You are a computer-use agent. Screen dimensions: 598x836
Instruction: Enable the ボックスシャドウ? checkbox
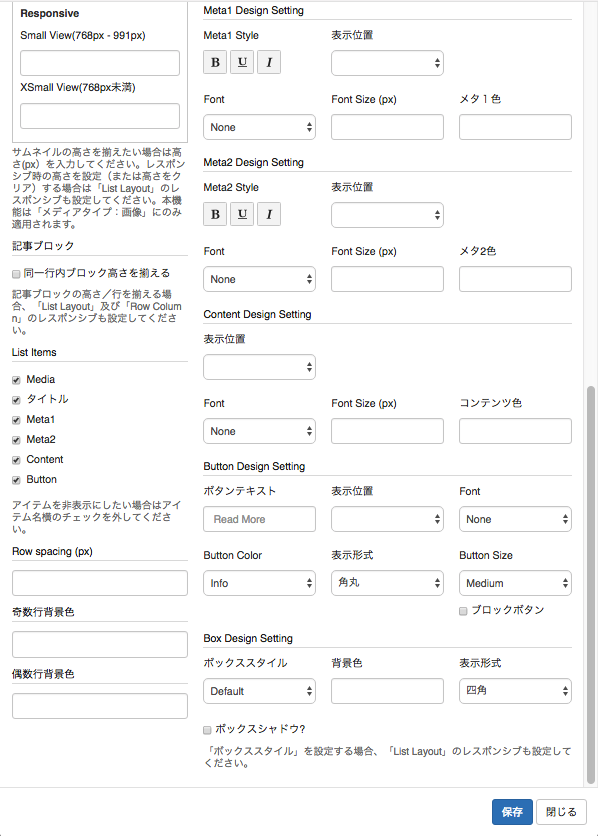(x=207, y=730)
